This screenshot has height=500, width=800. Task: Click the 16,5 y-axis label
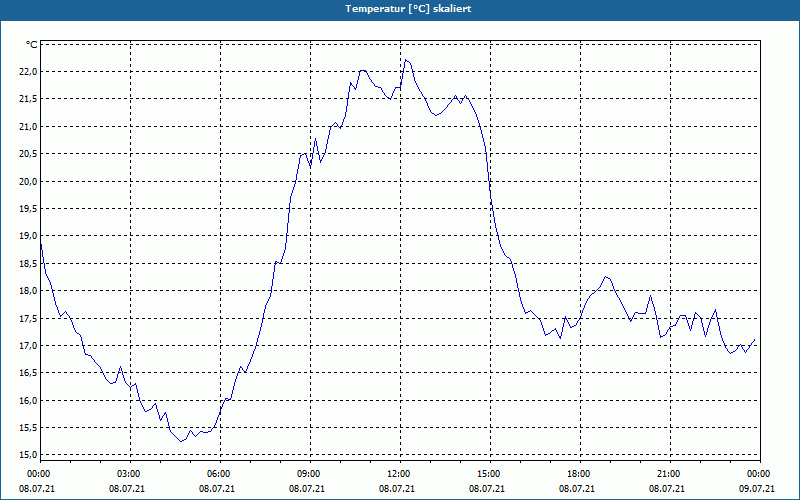click(29, 373)
